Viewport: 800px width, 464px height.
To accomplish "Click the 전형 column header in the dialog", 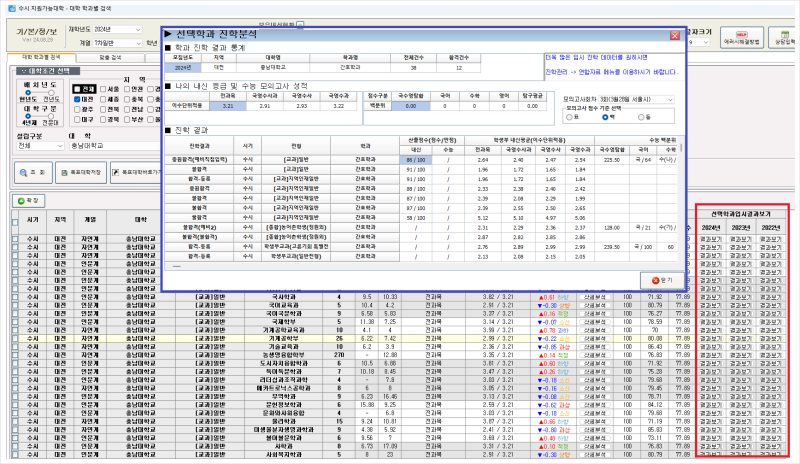I will [296, 145].
